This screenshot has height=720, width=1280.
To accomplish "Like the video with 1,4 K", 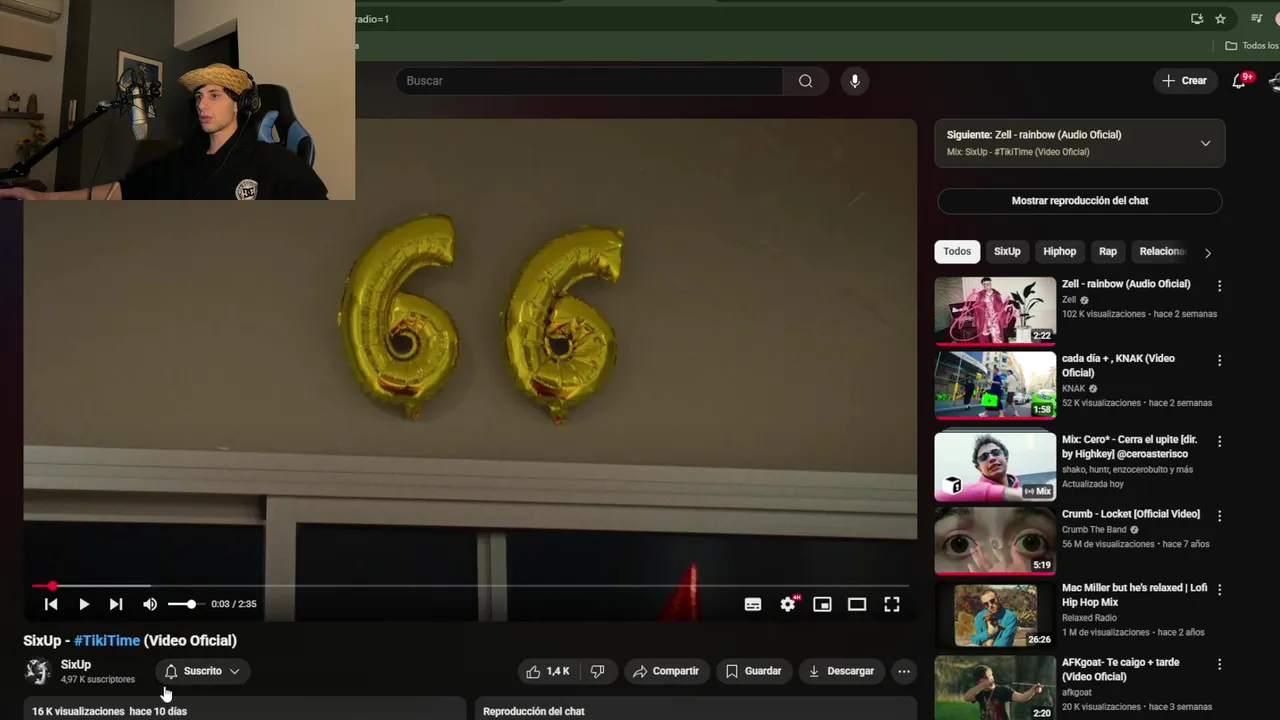I will (x=548, y=671).
